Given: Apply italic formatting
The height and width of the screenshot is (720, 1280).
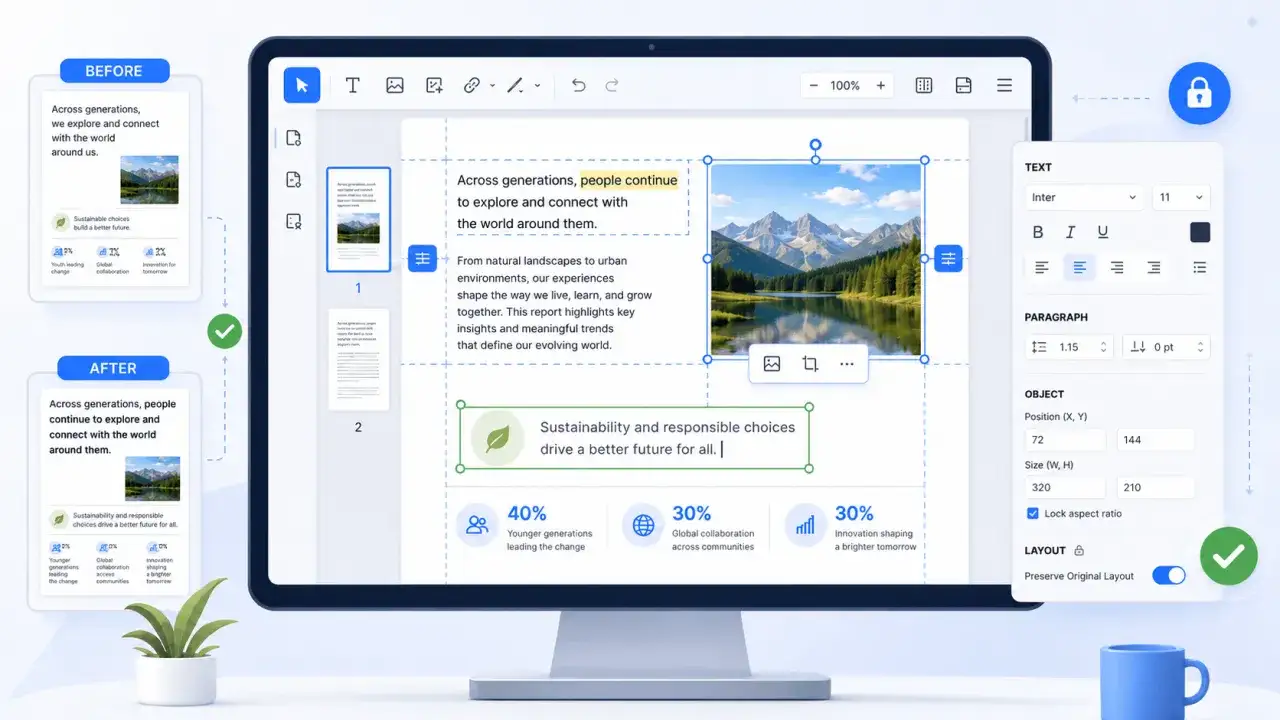Looking at the screenshot, I should pos(1070,232).
